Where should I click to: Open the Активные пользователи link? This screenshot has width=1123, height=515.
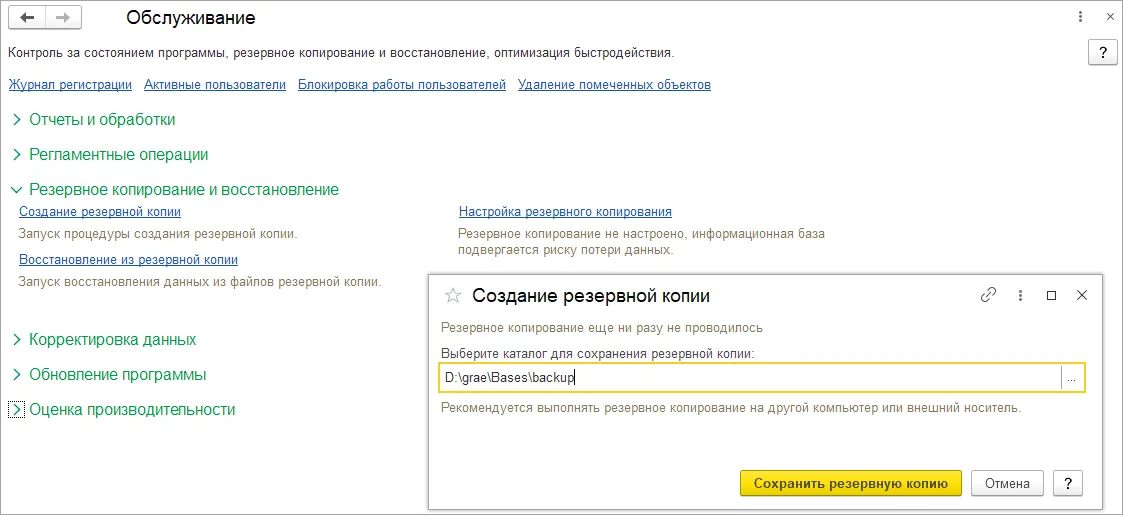(215, 85)
